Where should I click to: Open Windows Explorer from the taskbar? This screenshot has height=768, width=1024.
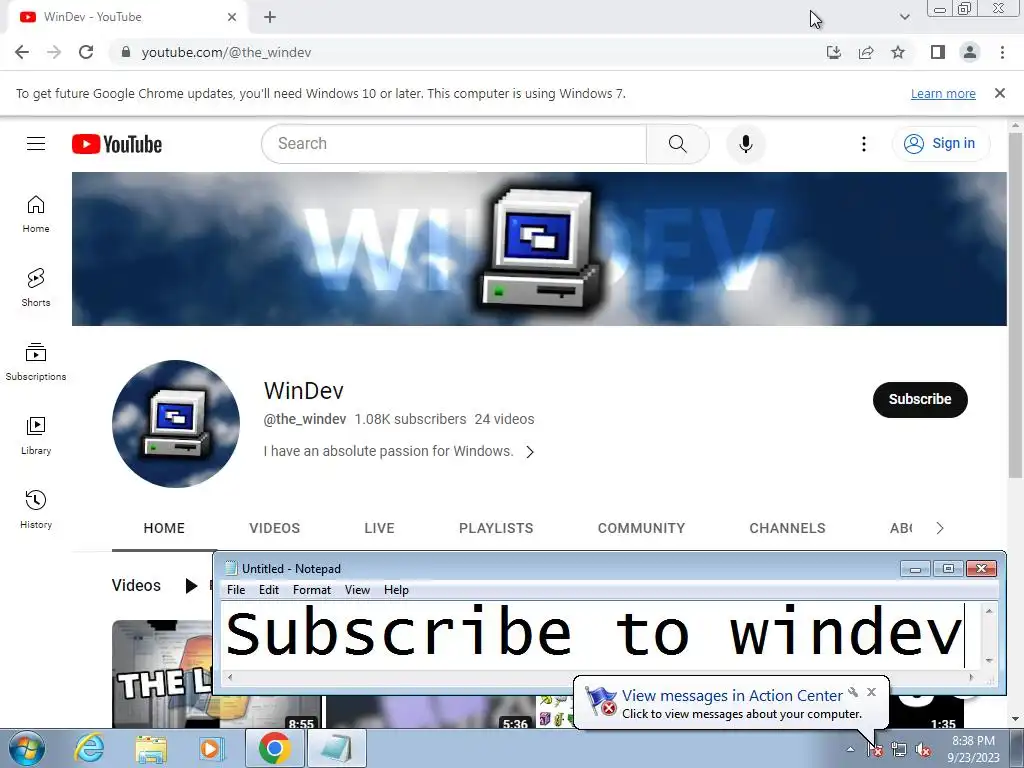click(151, 748)
